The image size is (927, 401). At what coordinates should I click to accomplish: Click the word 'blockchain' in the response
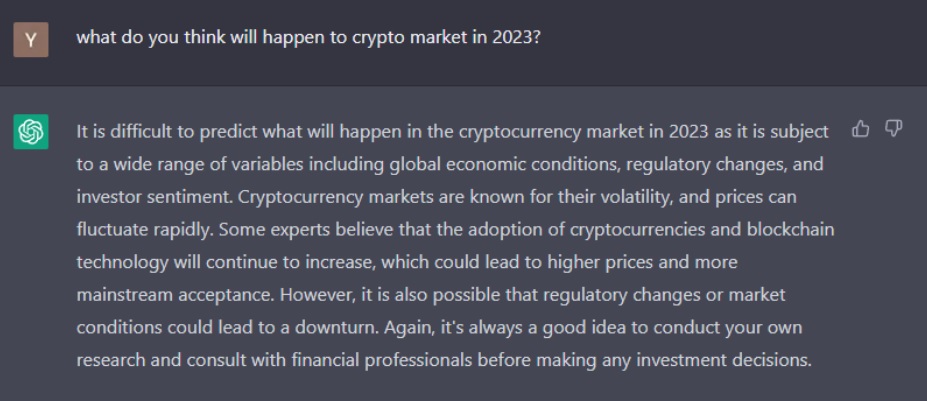790,229
